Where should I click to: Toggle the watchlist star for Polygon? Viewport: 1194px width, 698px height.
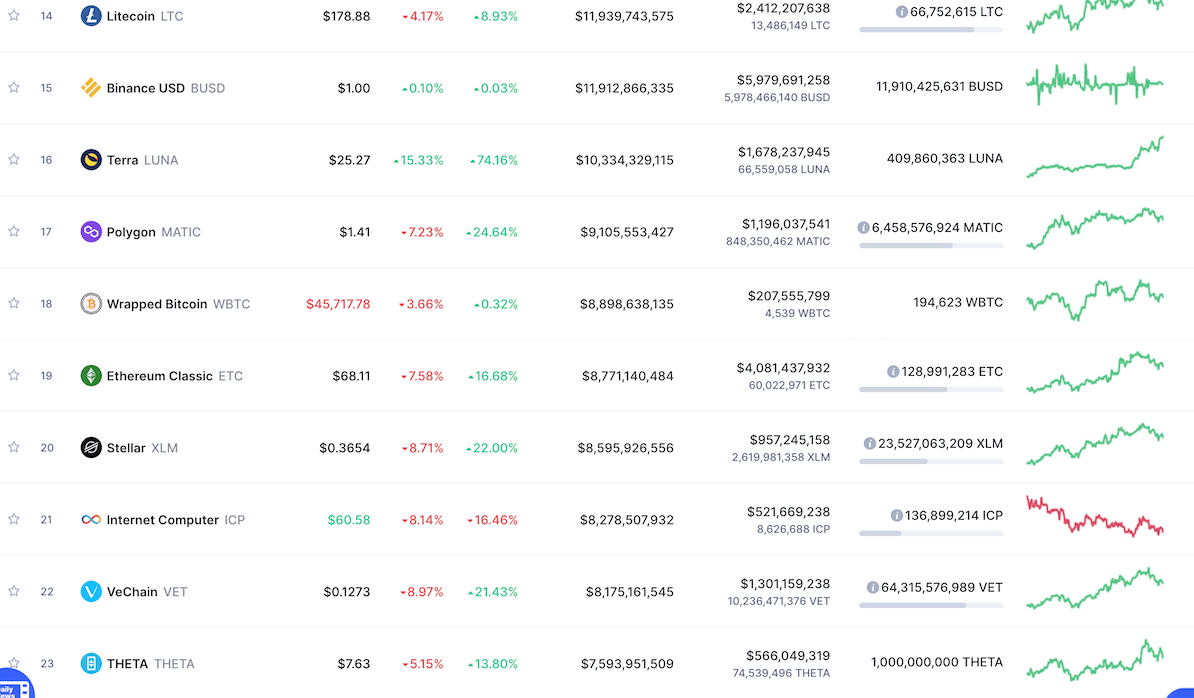point(14,231)
